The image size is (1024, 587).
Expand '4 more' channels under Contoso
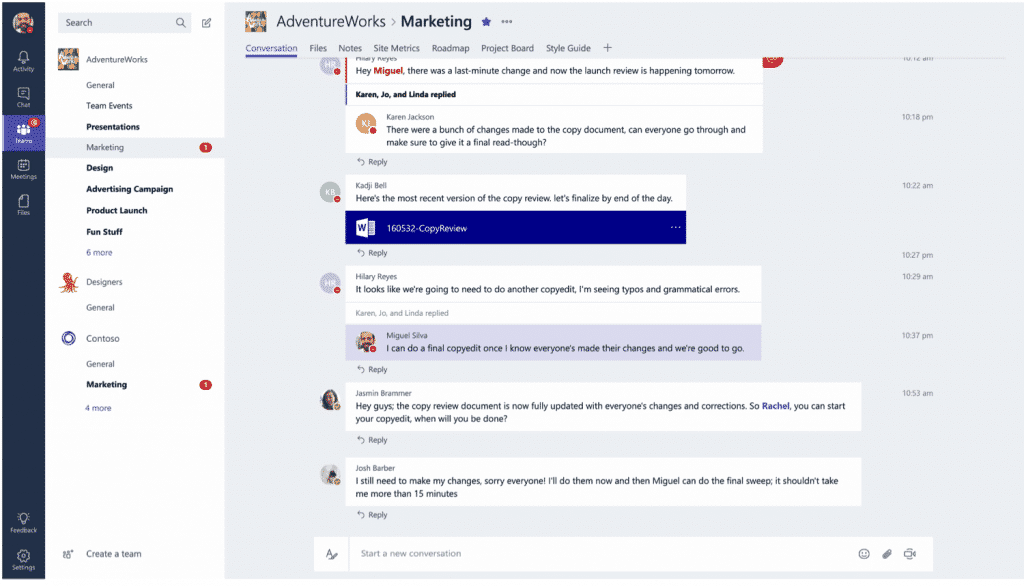98,408
